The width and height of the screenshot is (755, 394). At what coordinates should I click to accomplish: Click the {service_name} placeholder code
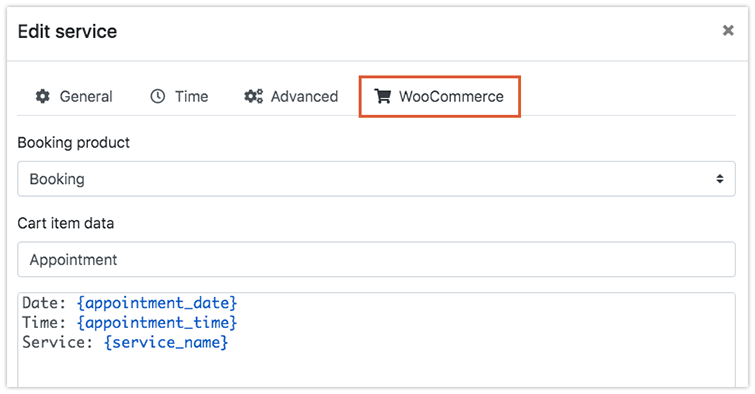point(166,342)
